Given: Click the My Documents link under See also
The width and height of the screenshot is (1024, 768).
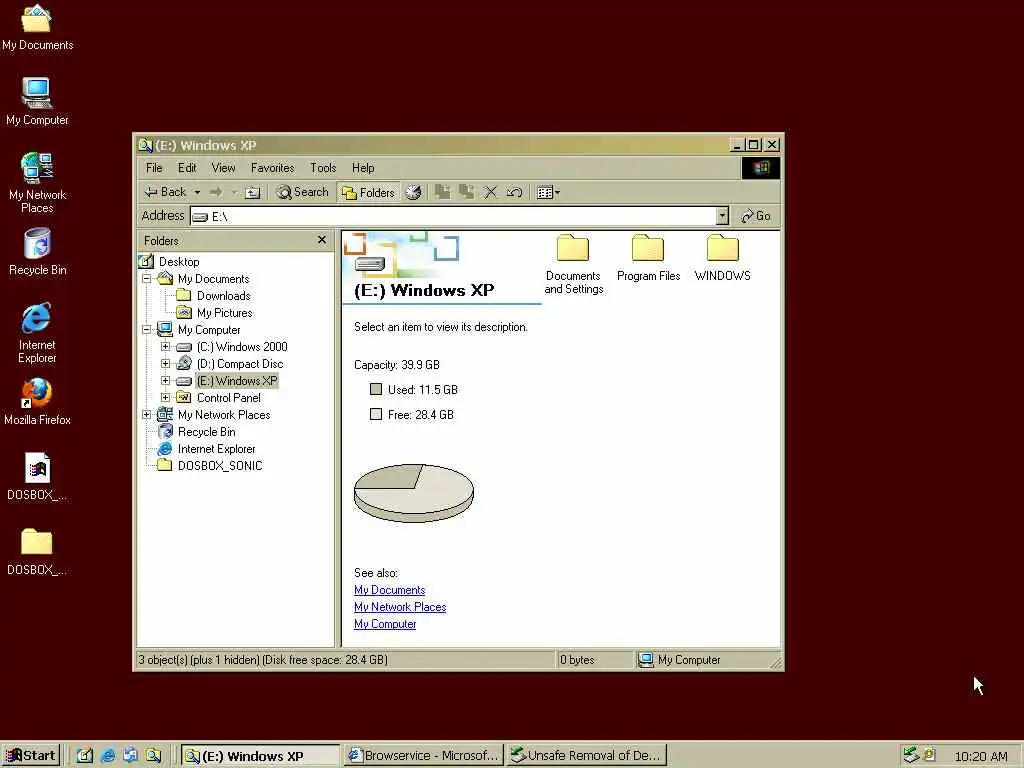Looking at the screenshot, I should [389, 590].
